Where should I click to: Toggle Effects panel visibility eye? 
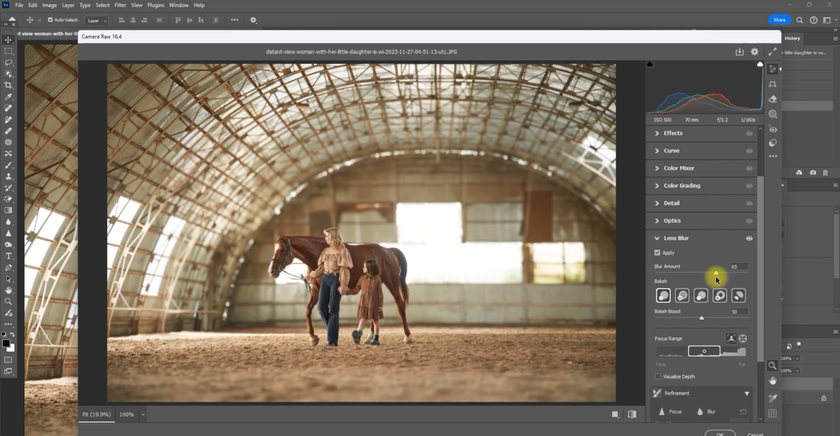pos(749,133)
